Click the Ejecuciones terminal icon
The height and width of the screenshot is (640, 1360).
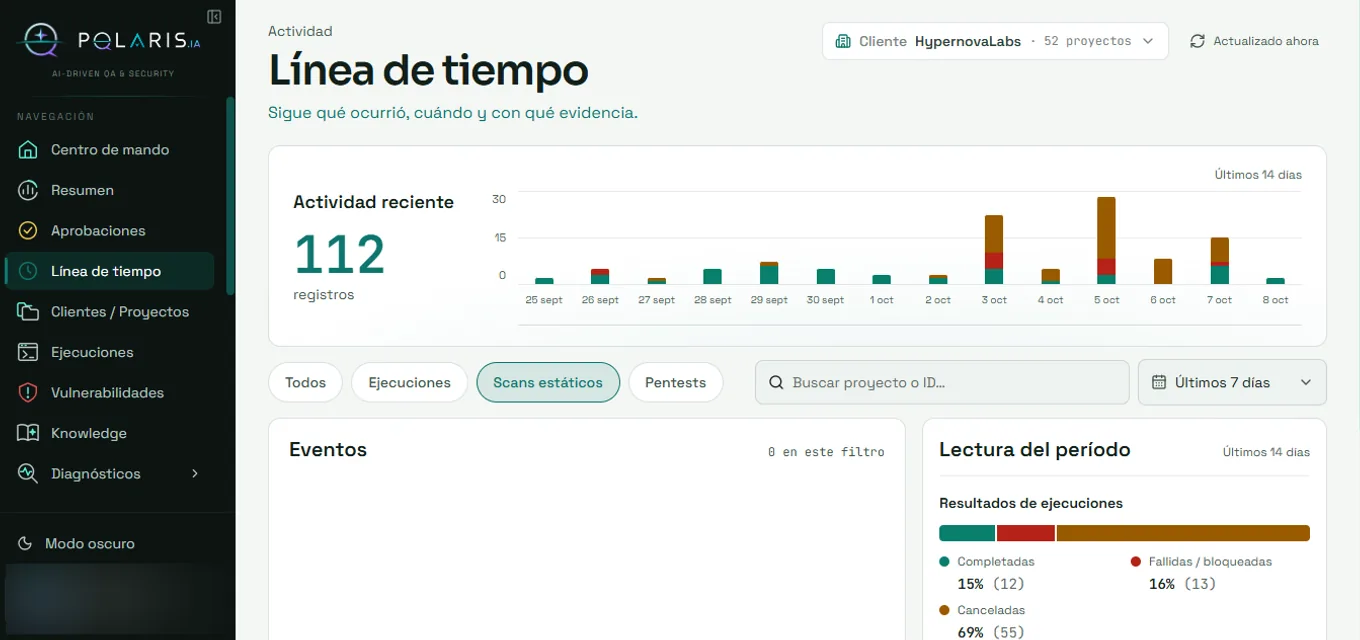(x=28, y=352)
